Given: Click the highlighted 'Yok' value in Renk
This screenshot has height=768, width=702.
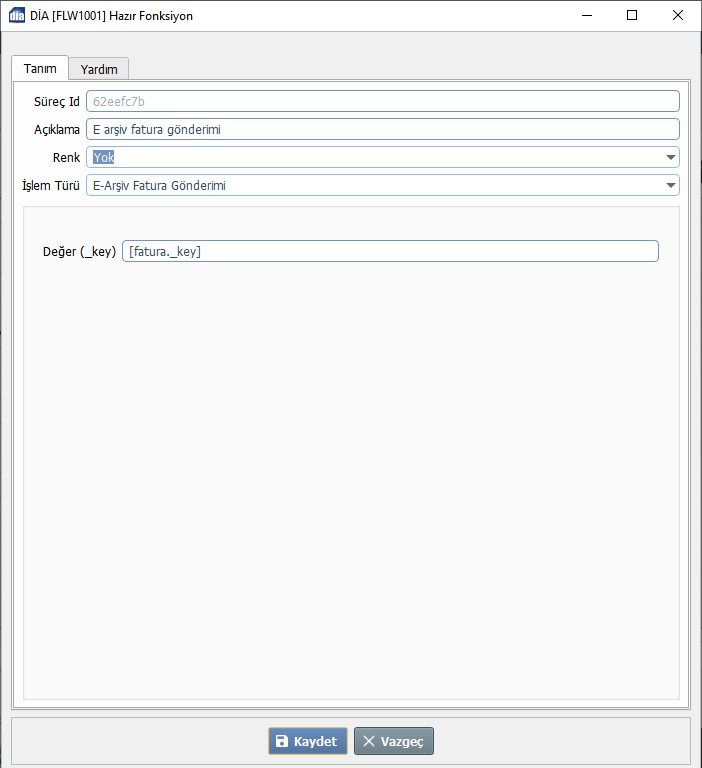Looking at the screenshot, I should click(104, 157).
